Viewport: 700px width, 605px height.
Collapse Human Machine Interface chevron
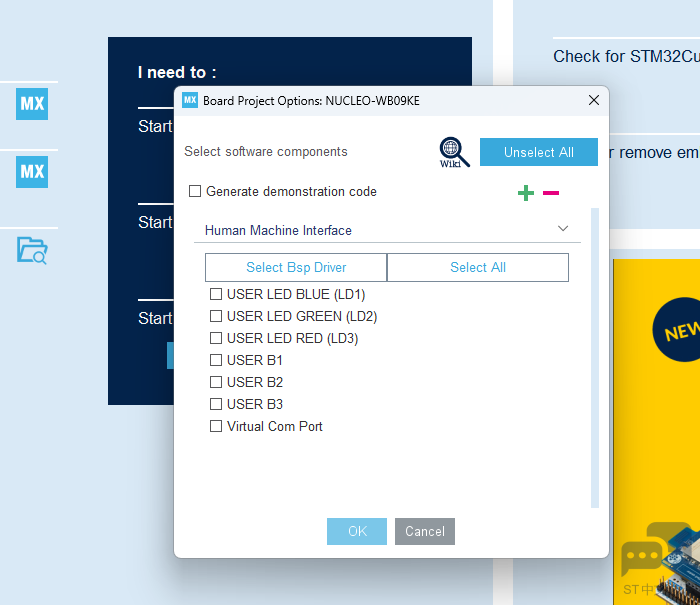[x=563, y=229]
